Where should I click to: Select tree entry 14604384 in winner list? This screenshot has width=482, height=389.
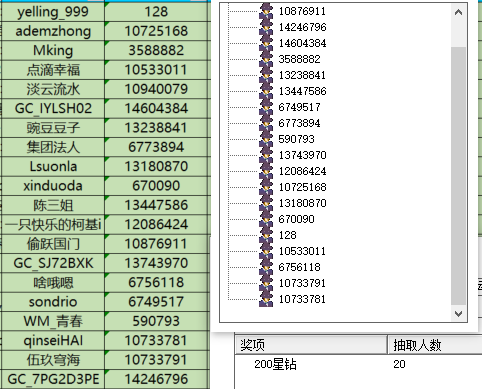click(x=302, y=43)
